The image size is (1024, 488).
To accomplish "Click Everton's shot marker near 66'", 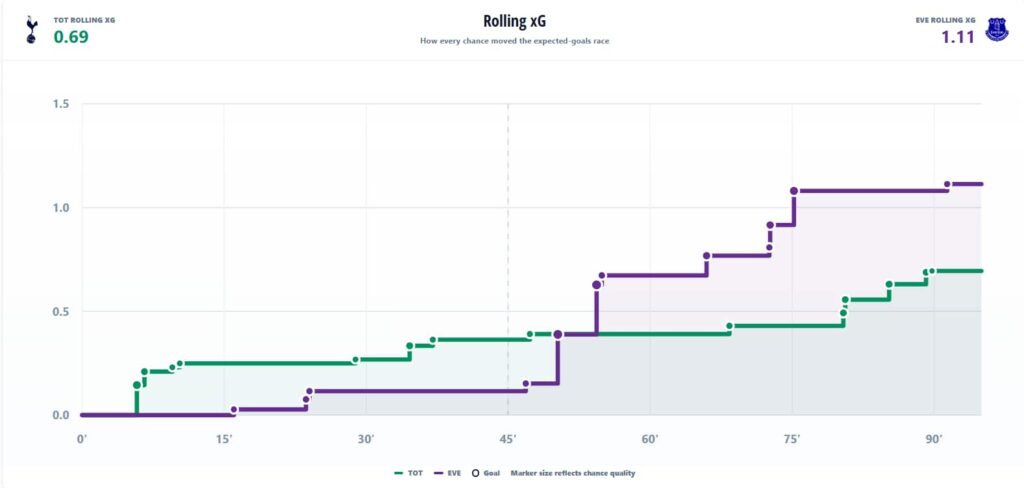I will pos(707,256).
